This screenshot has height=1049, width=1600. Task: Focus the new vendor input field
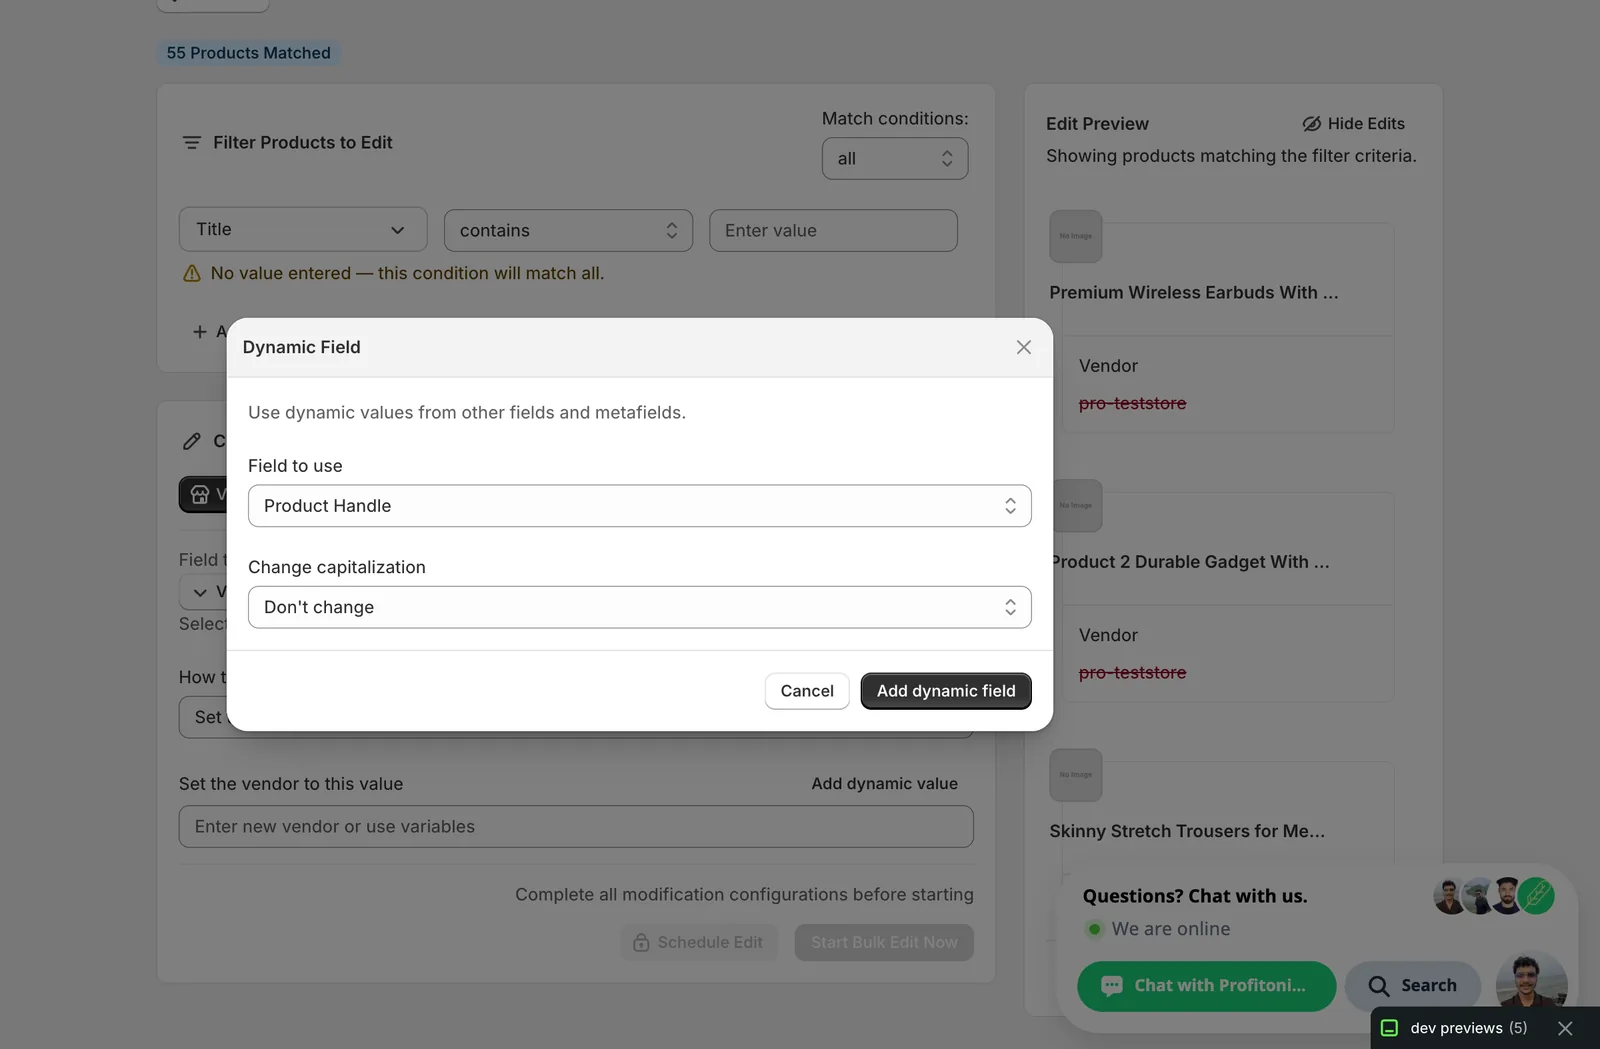coord(576,827)
